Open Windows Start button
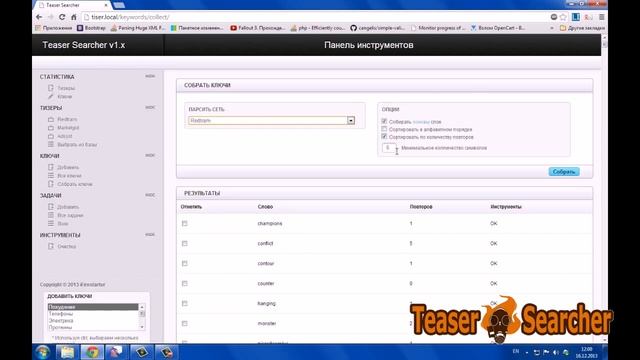Image resolution: width=640 pixels, height=360 pixels. pyautogui.click(x=42, y=352)
